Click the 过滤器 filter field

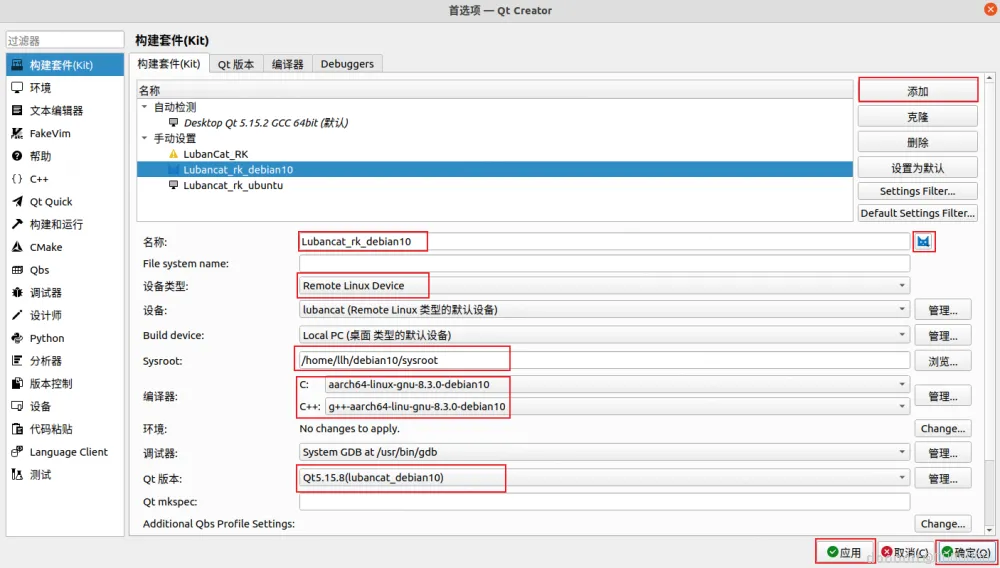(x=65, y=40)
